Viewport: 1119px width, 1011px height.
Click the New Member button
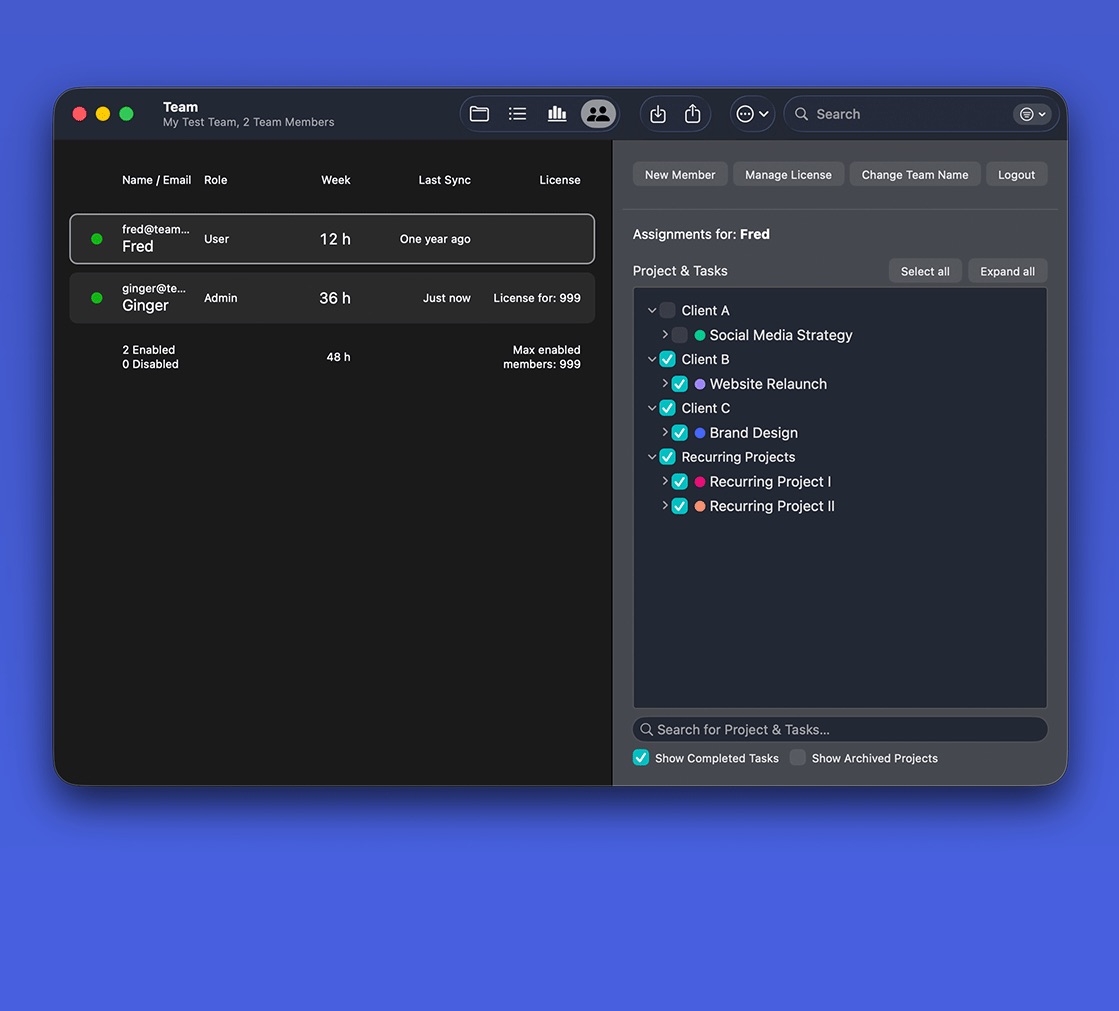pos(679,174)
